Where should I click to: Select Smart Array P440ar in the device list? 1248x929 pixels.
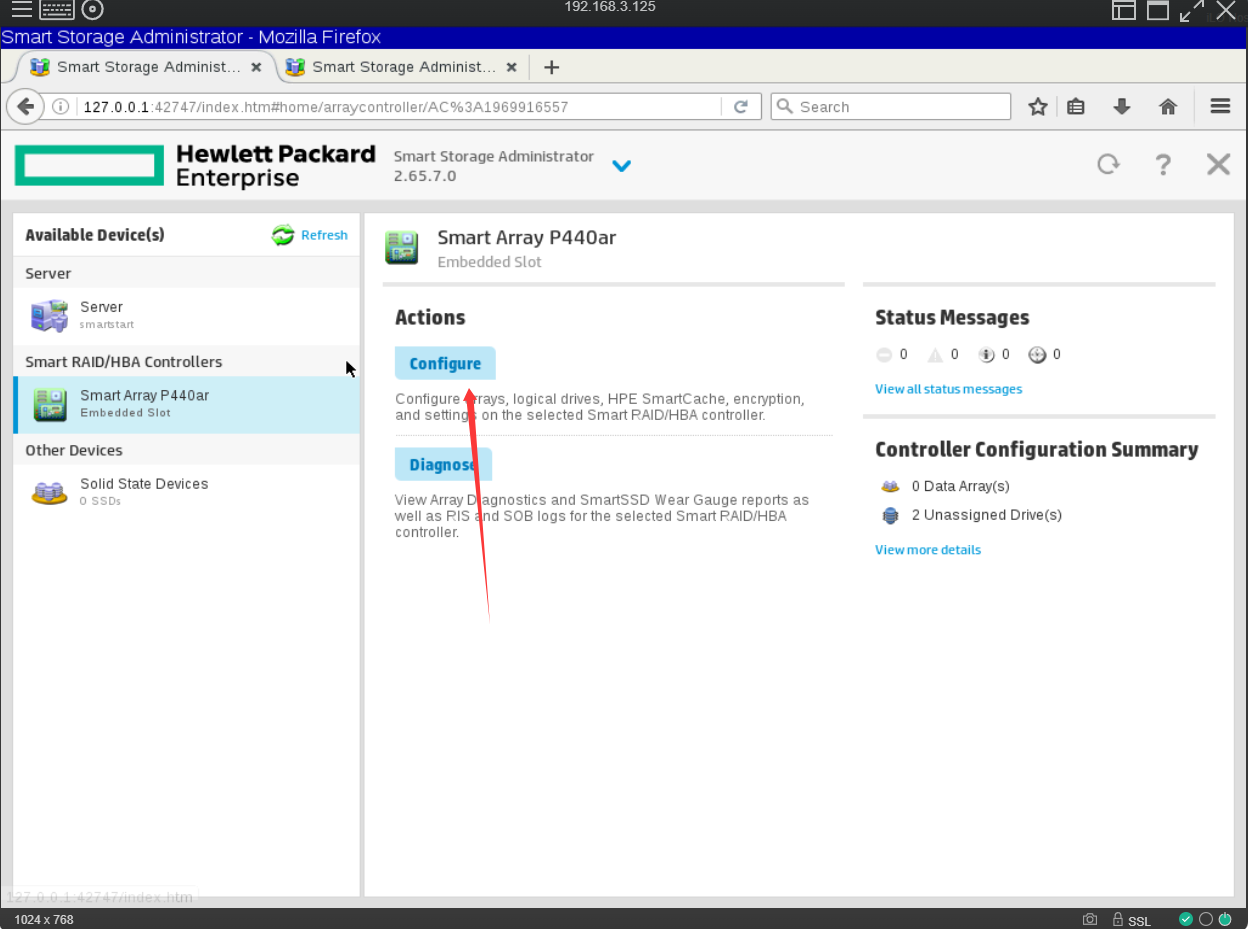[187, 404]
